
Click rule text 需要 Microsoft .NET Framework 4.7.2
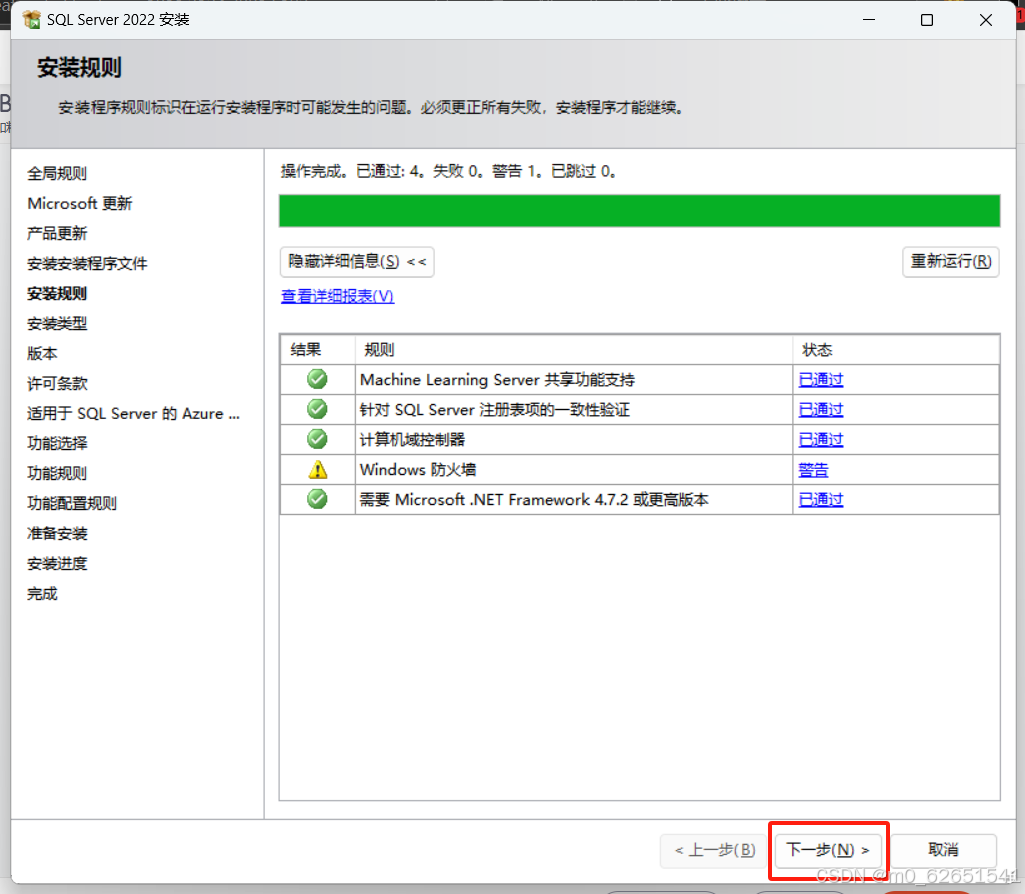click(x=534, y=500)
